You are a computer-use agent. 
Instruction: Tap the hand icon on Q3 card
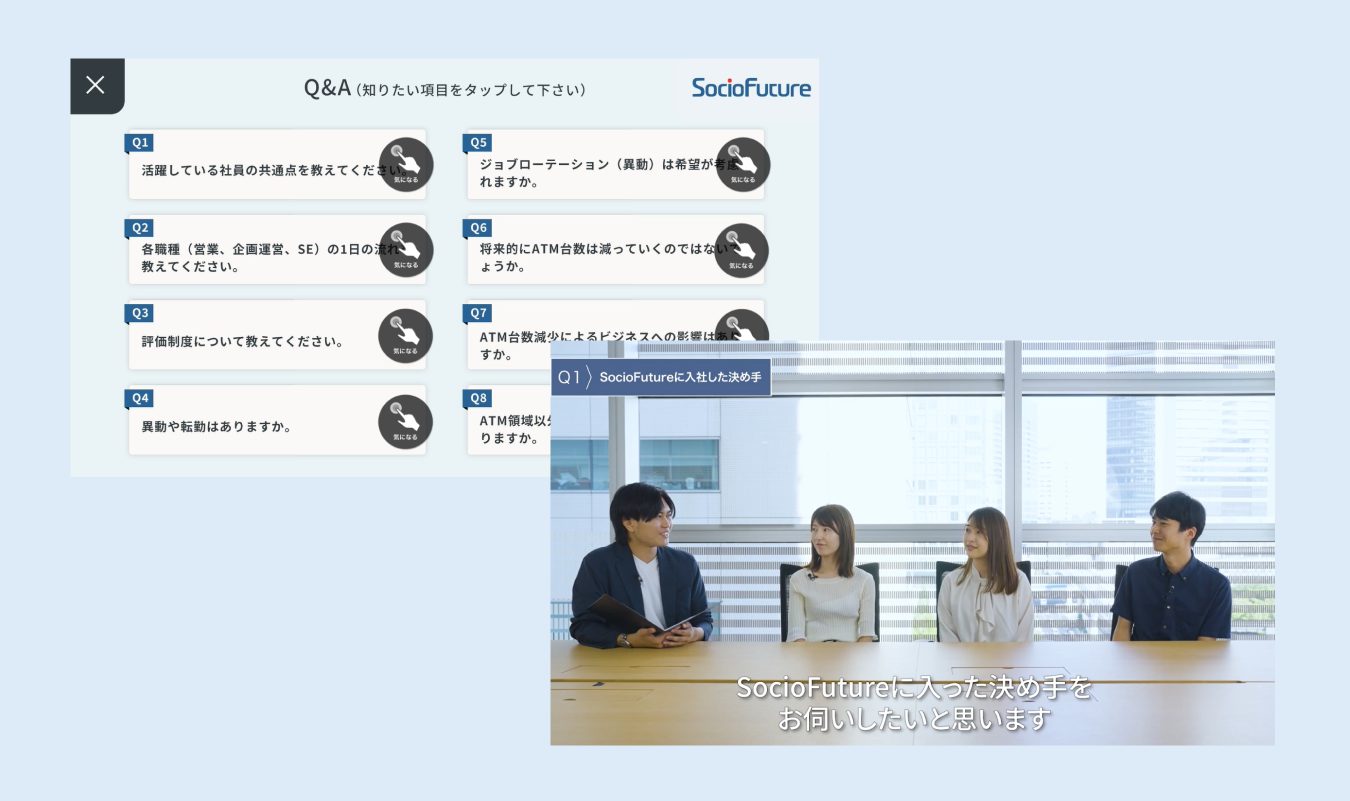406,336
